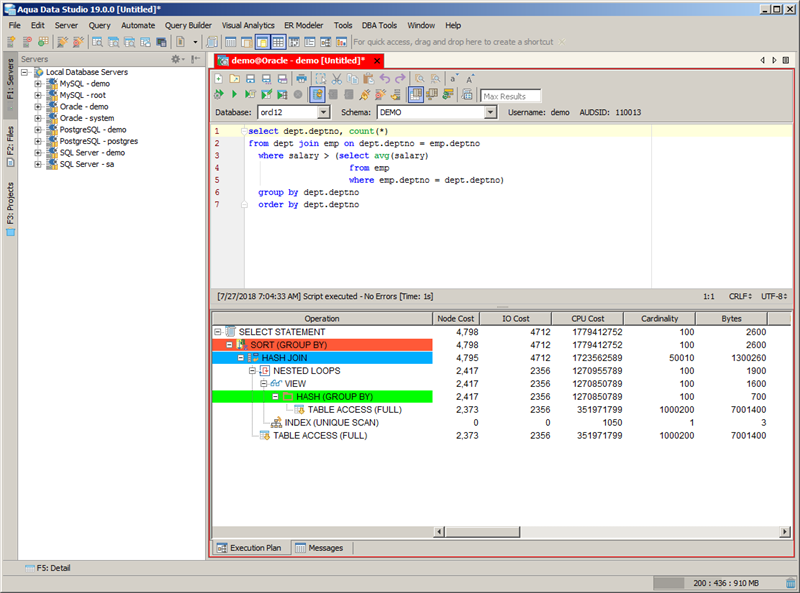
Task: Execute the script with the green play icon
Action: pyautogui.click(x=234, y=94)
